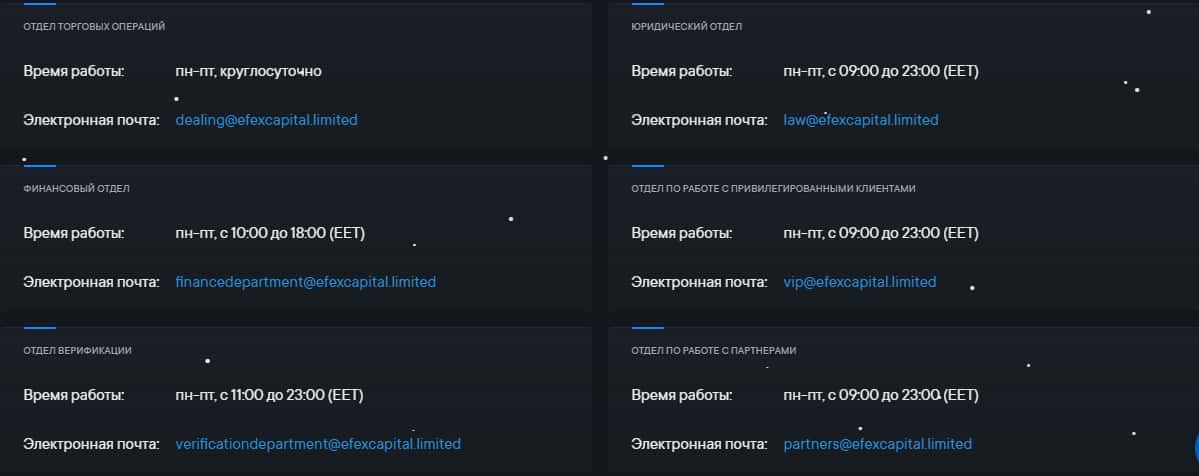Click the 'пн-пт, круглосуточно' working hours text
Viewport: 1199px width, 476px height.
click(x=248, y=71)
